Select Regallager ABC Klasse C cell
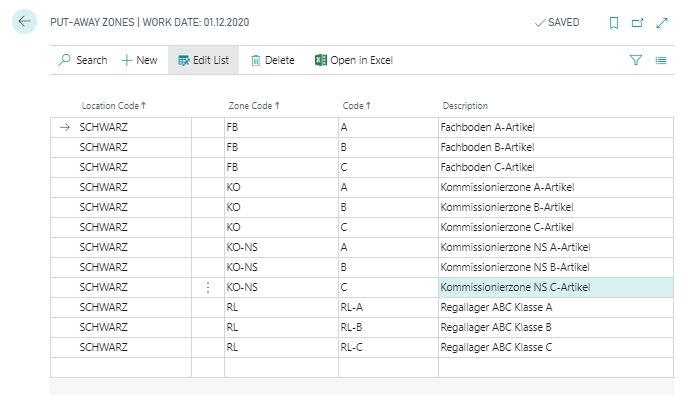The width and height of the screenshot is (694, 395). coord(555,347)
